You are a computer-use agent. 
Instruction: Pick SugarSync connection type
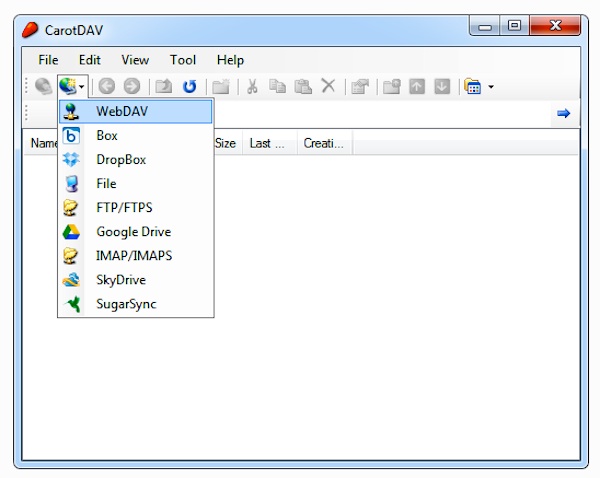[135, 304]
